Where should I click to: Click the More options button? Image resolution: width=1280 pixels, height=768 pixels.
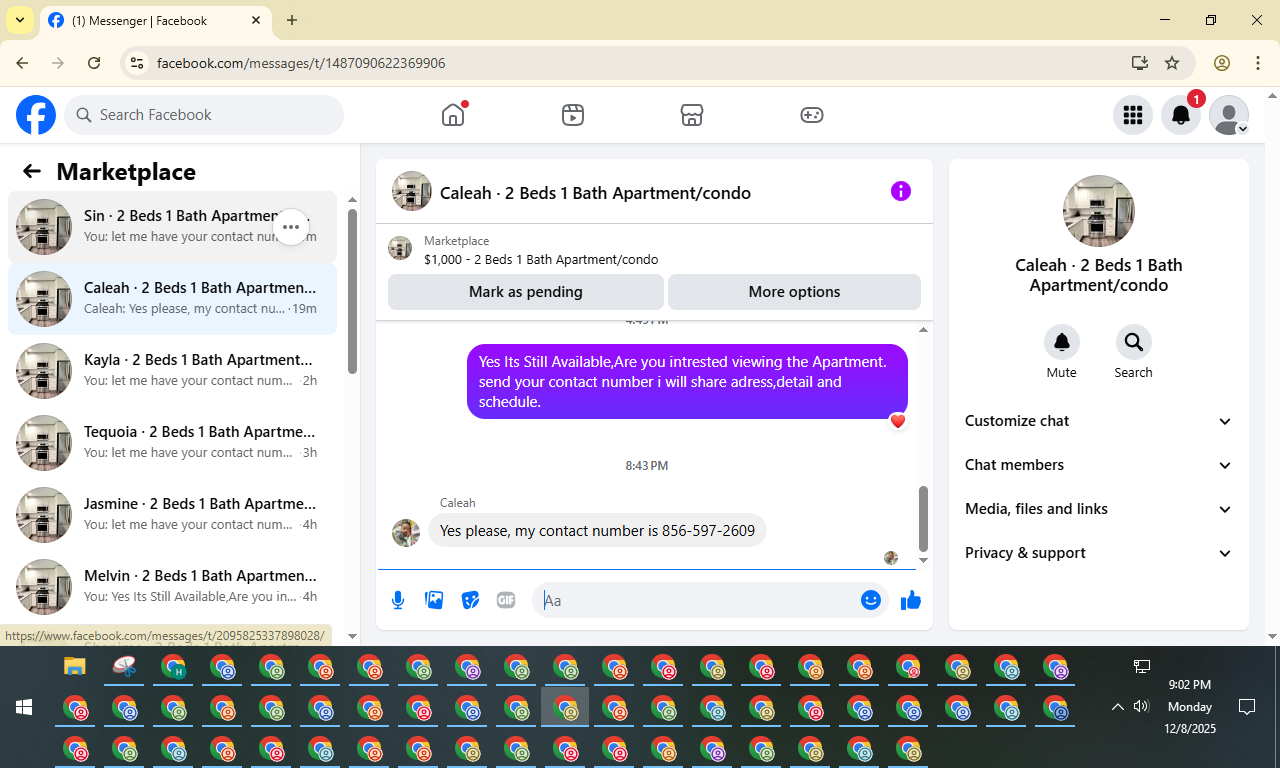click(794, 292)
